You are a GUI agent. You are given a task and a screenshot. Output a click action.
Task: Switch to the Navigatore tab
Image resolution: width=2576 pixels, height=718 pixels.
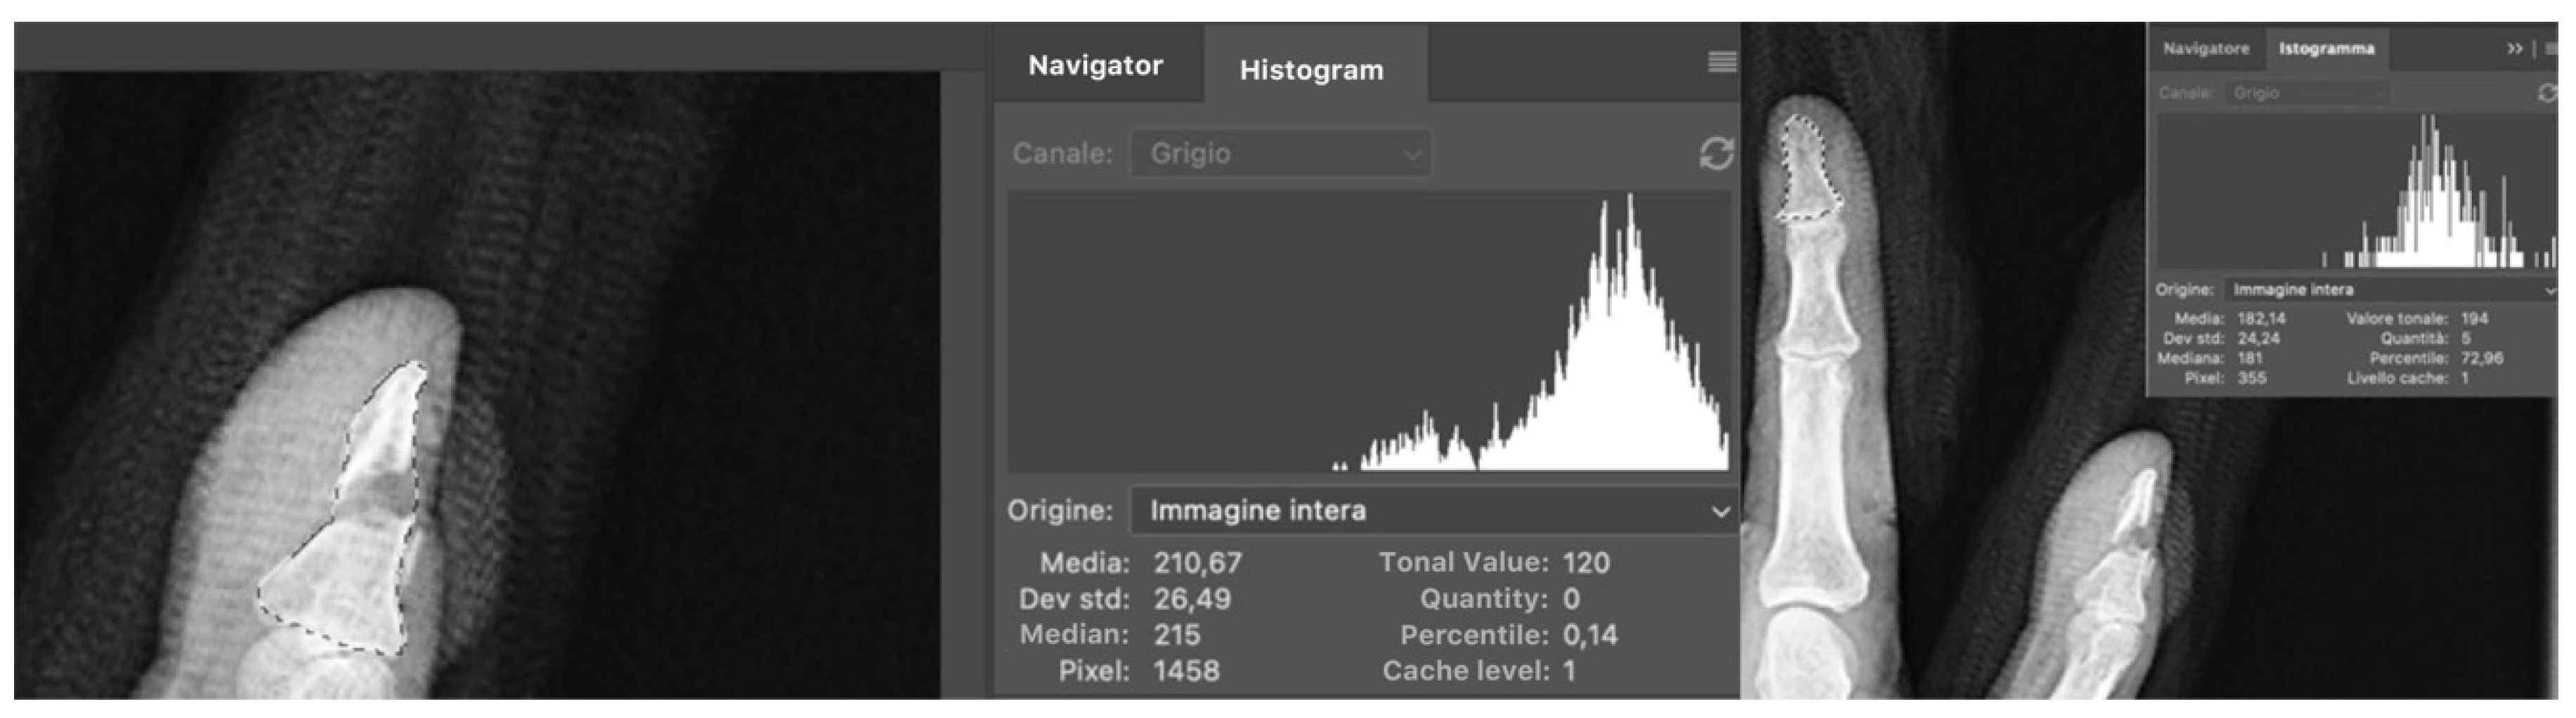click(2205, 49)
